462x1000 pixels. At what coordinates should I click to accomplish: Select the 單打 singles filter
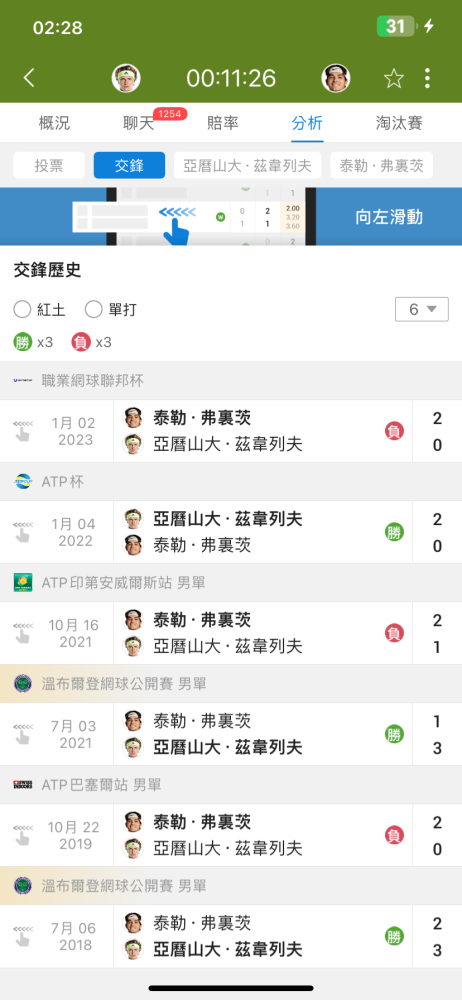[110, 311]
